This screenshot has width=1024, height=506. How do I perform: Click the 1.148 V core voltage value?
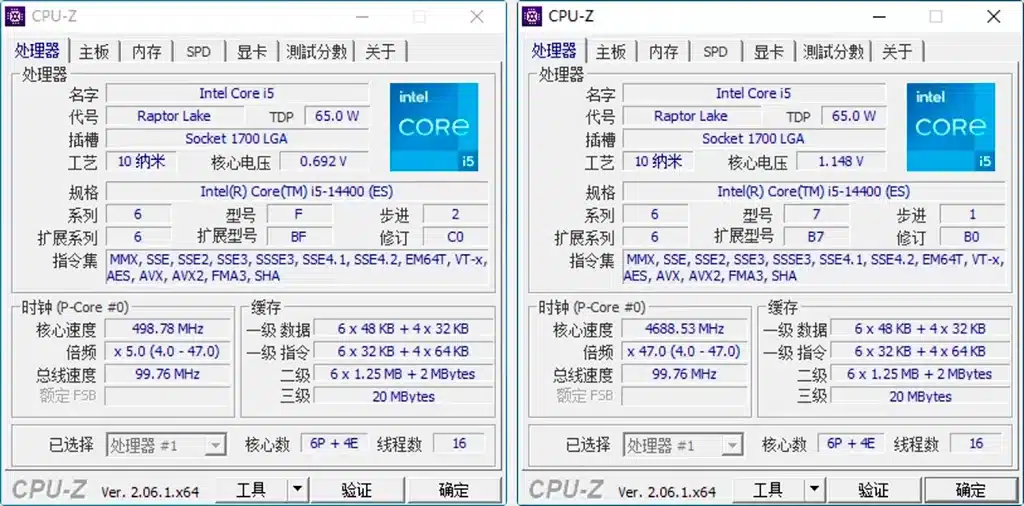click(840, 161)
